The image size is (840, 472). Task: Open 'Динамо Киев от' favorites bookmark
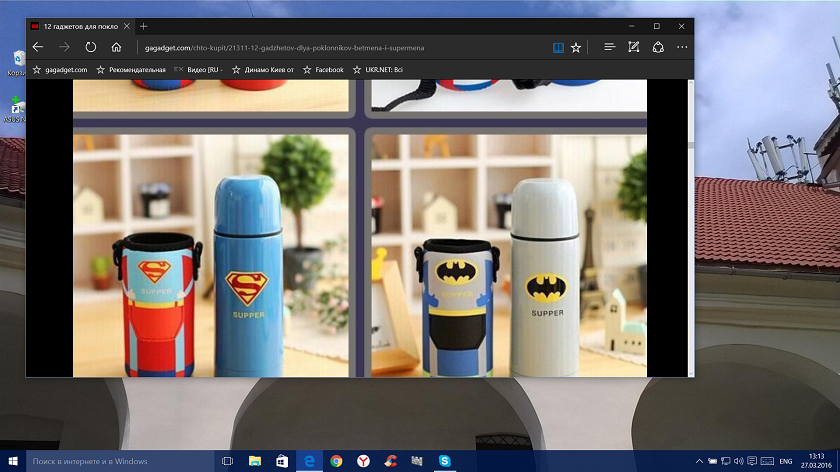pyautogui.click(x=263, y=70)
